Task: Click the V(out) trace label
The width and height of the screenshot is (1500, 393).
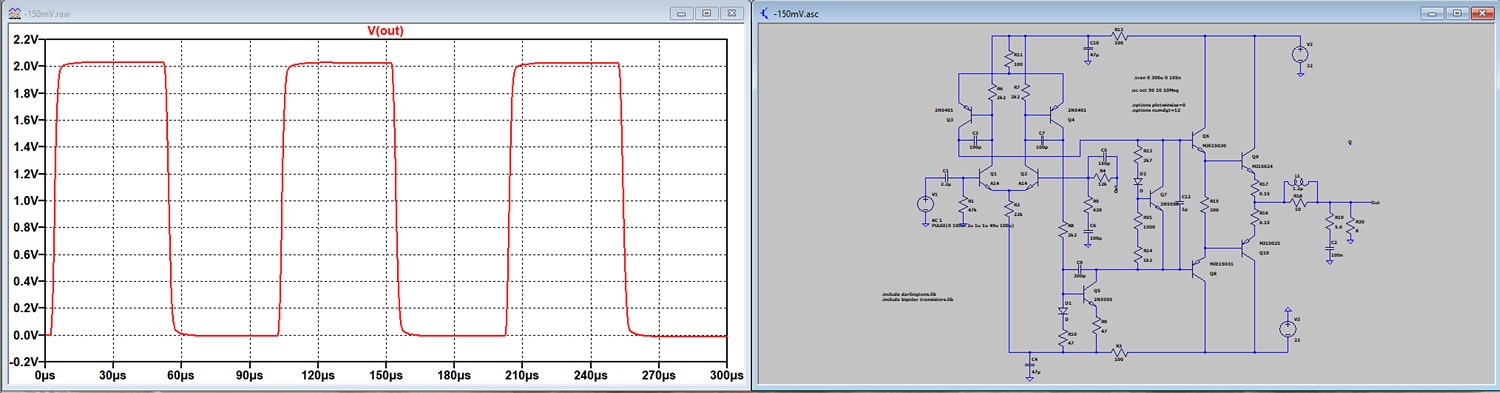Action: [x=385, y=31]
